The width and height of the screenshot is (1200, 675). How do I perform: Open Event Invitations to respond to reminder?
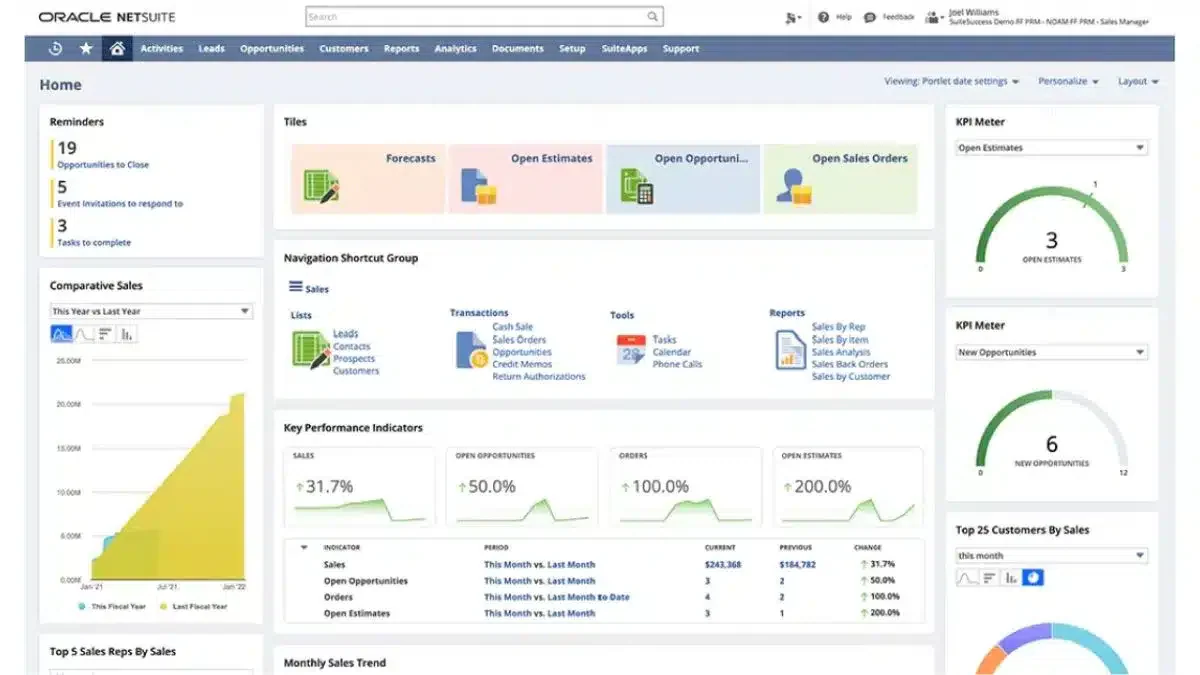click(120, 203)
